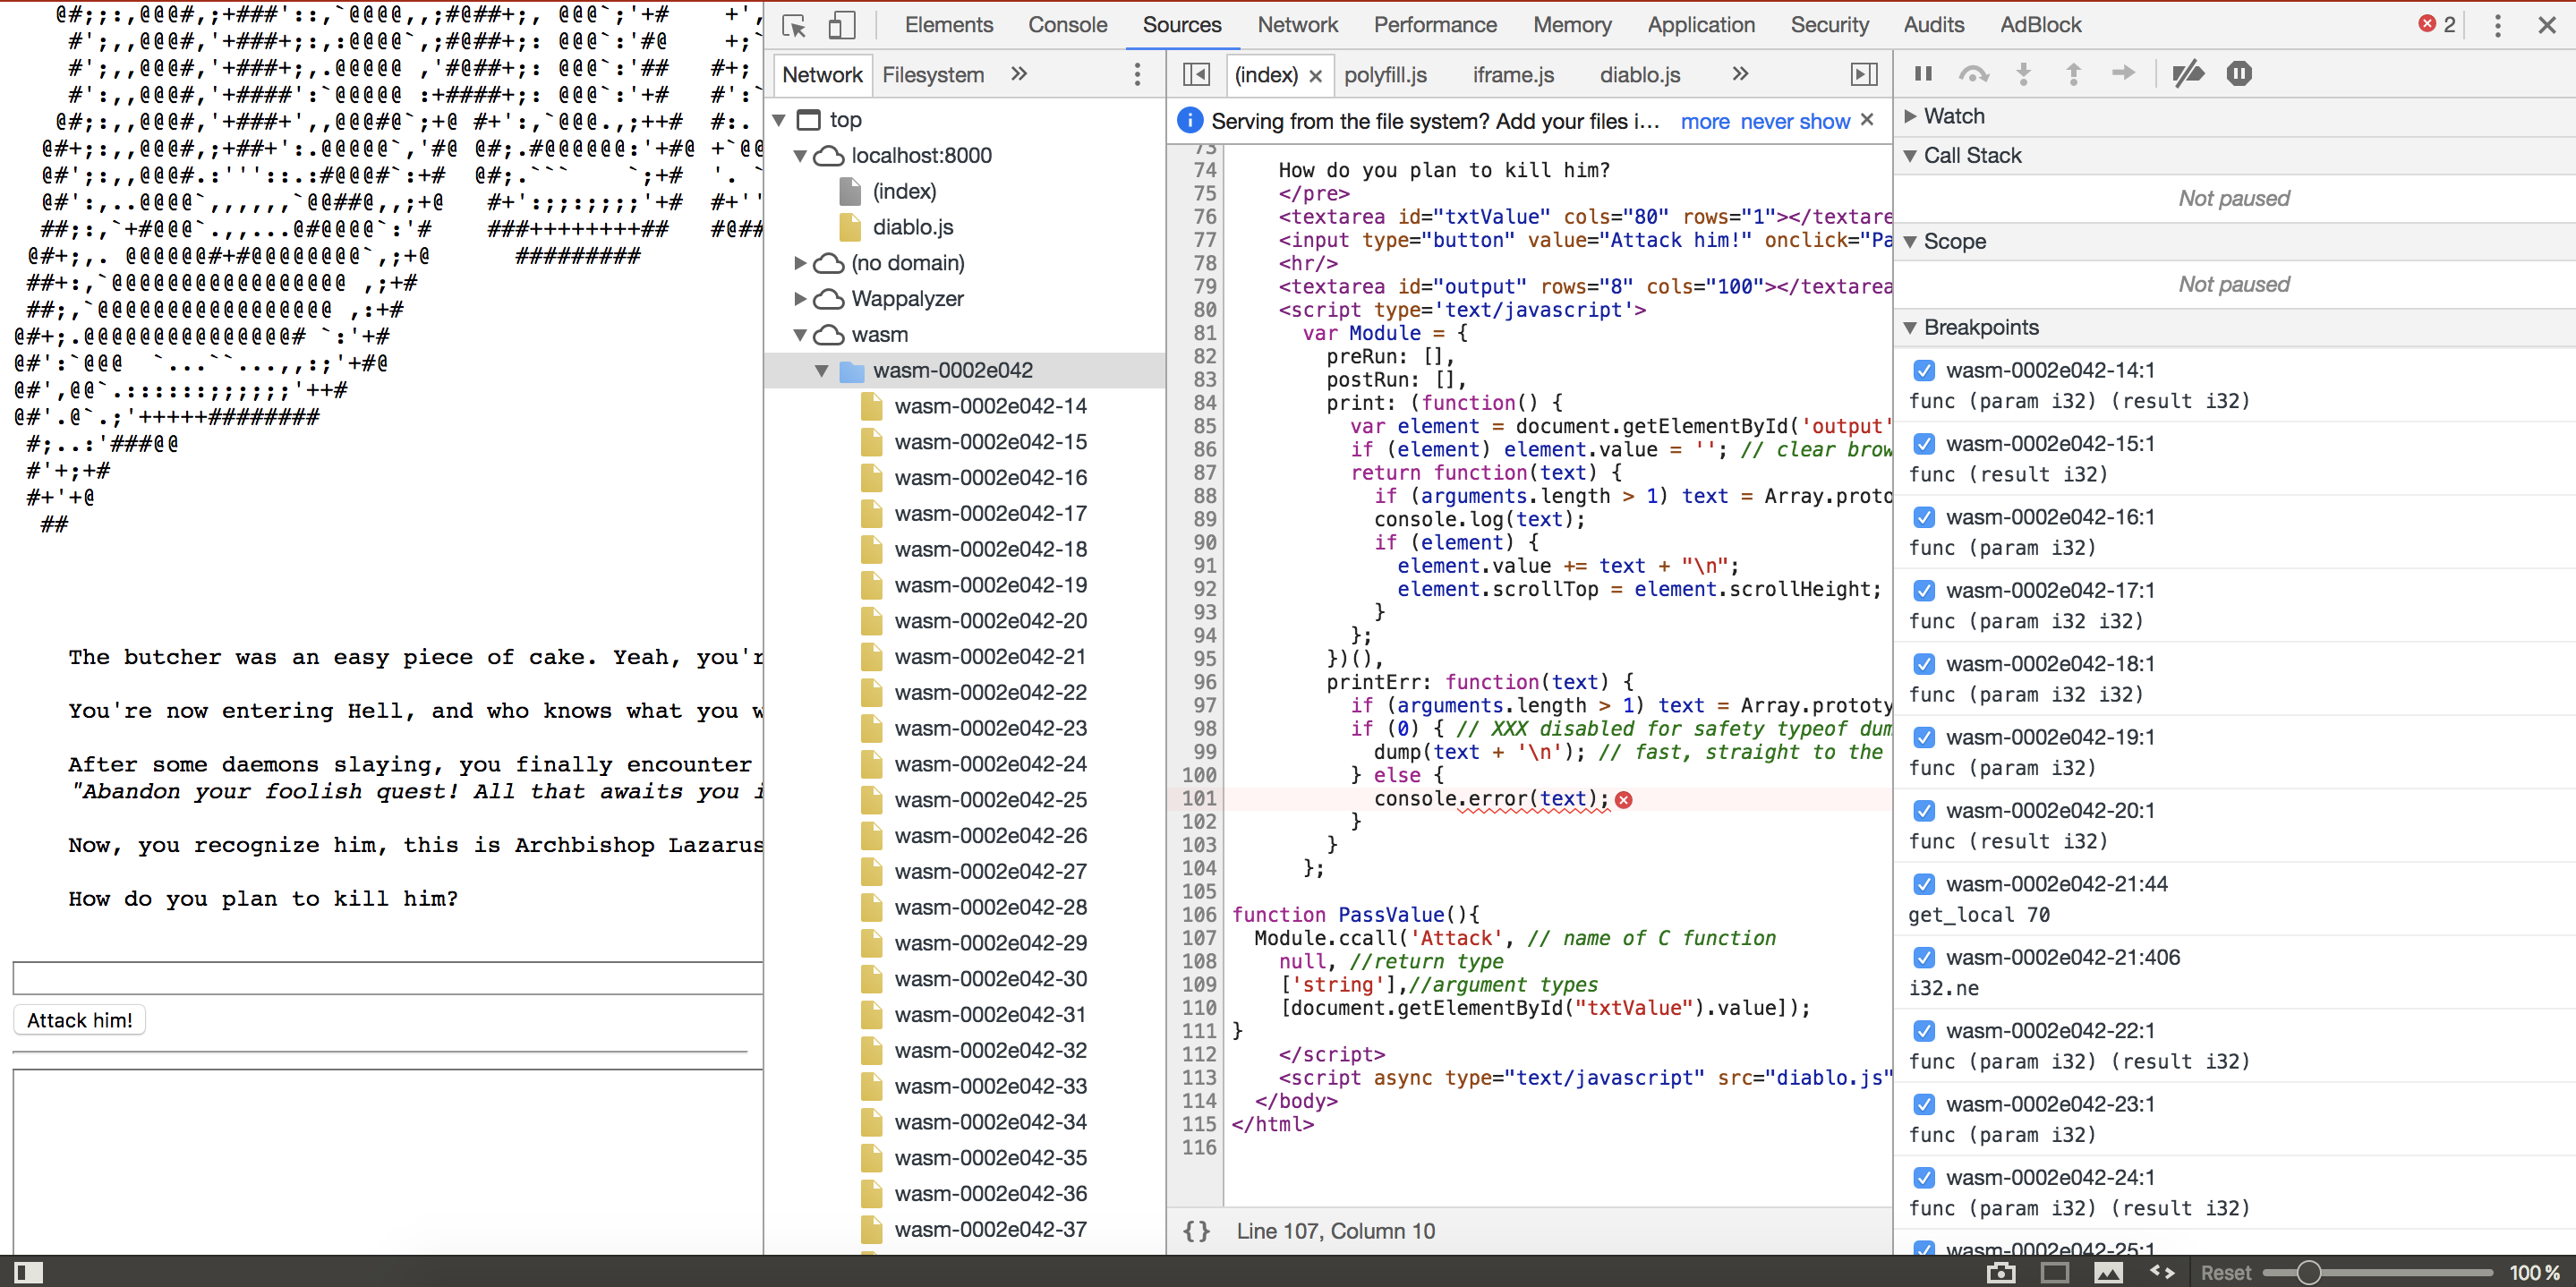Image resolution: width=2576 pixels, height=1287 pixels.
Task: Toggle breakpoint wasm-0002e042-17:1 checkbox
Action: (x=1923, y=590)
